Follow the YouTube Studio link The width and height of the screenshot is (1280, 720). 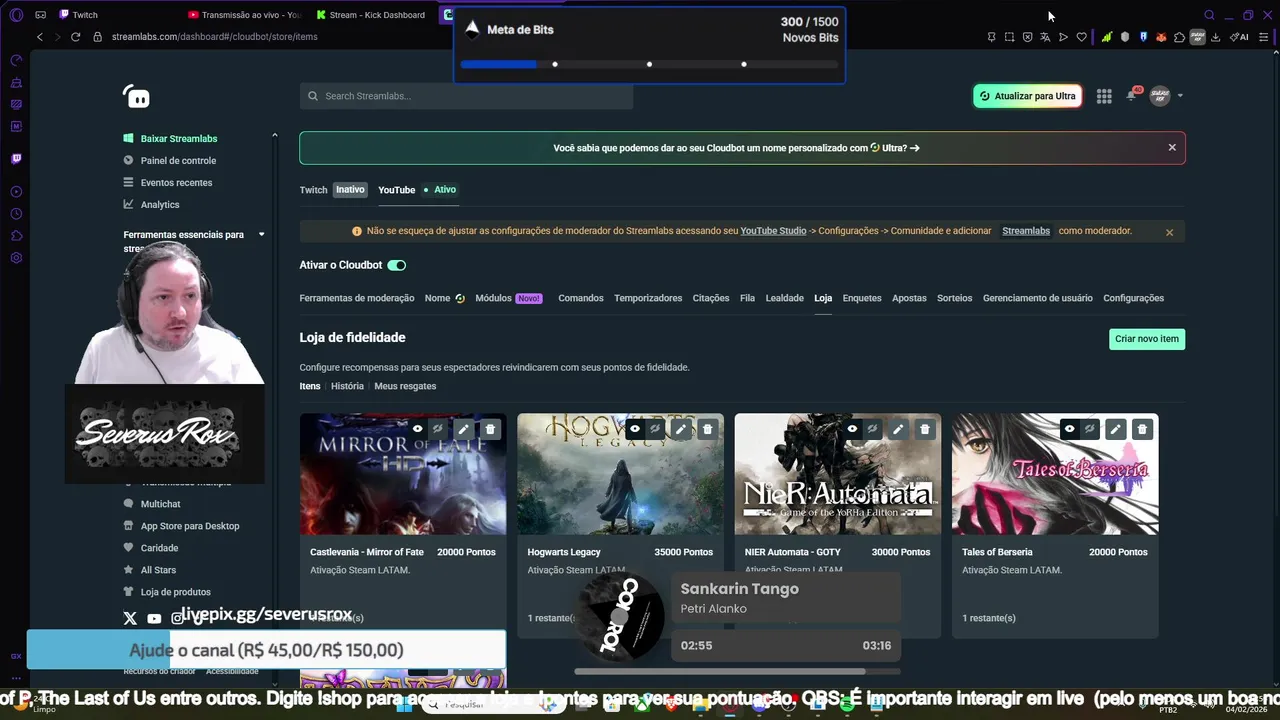773,231
